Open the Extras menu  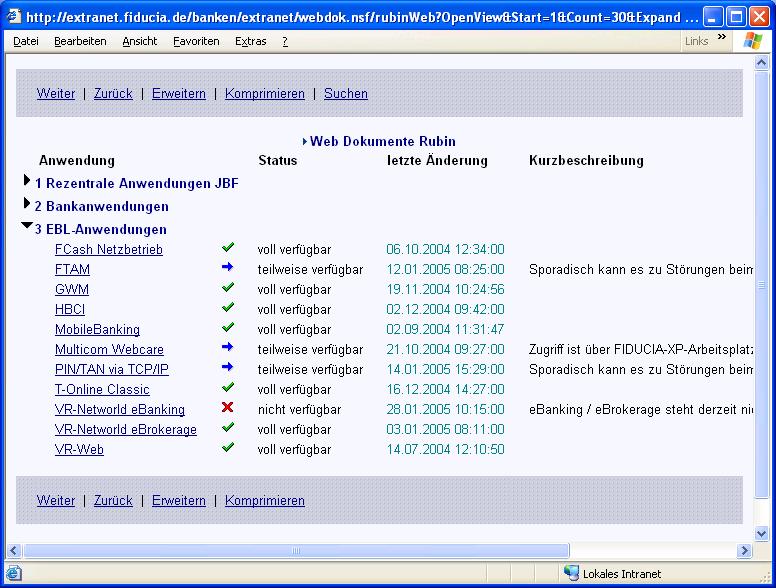coord(250,42)
